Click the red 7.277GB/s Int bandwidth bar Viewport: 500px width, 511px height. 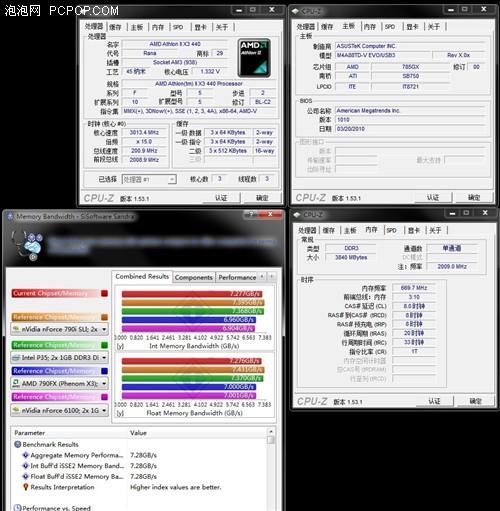(x=192, y=294)
